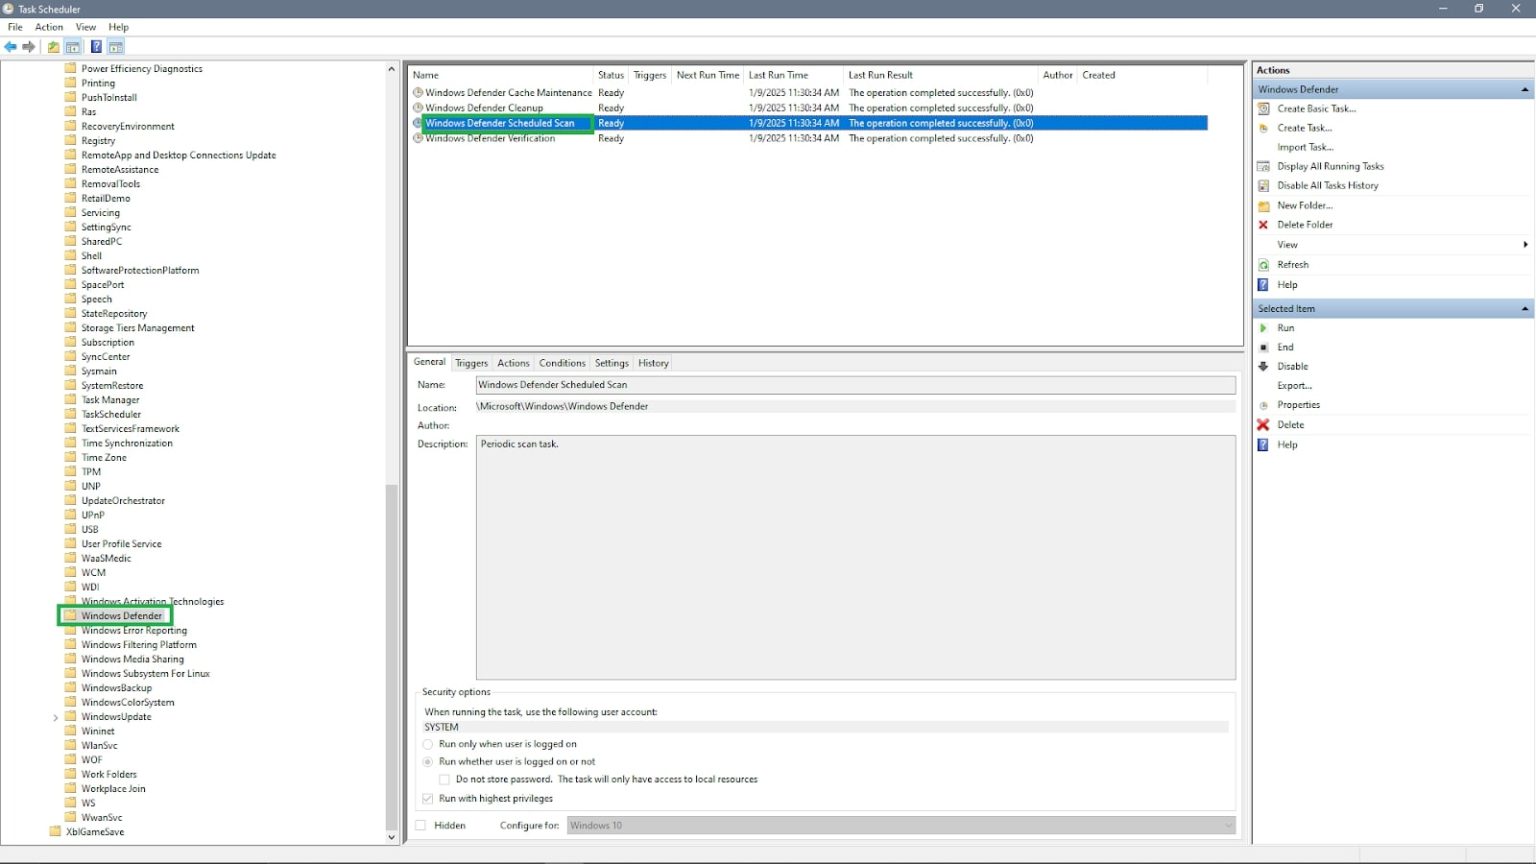Screen dimensions: 1536x864
Task: Uncheck Run with highest privileges
Action: point(428,798)
